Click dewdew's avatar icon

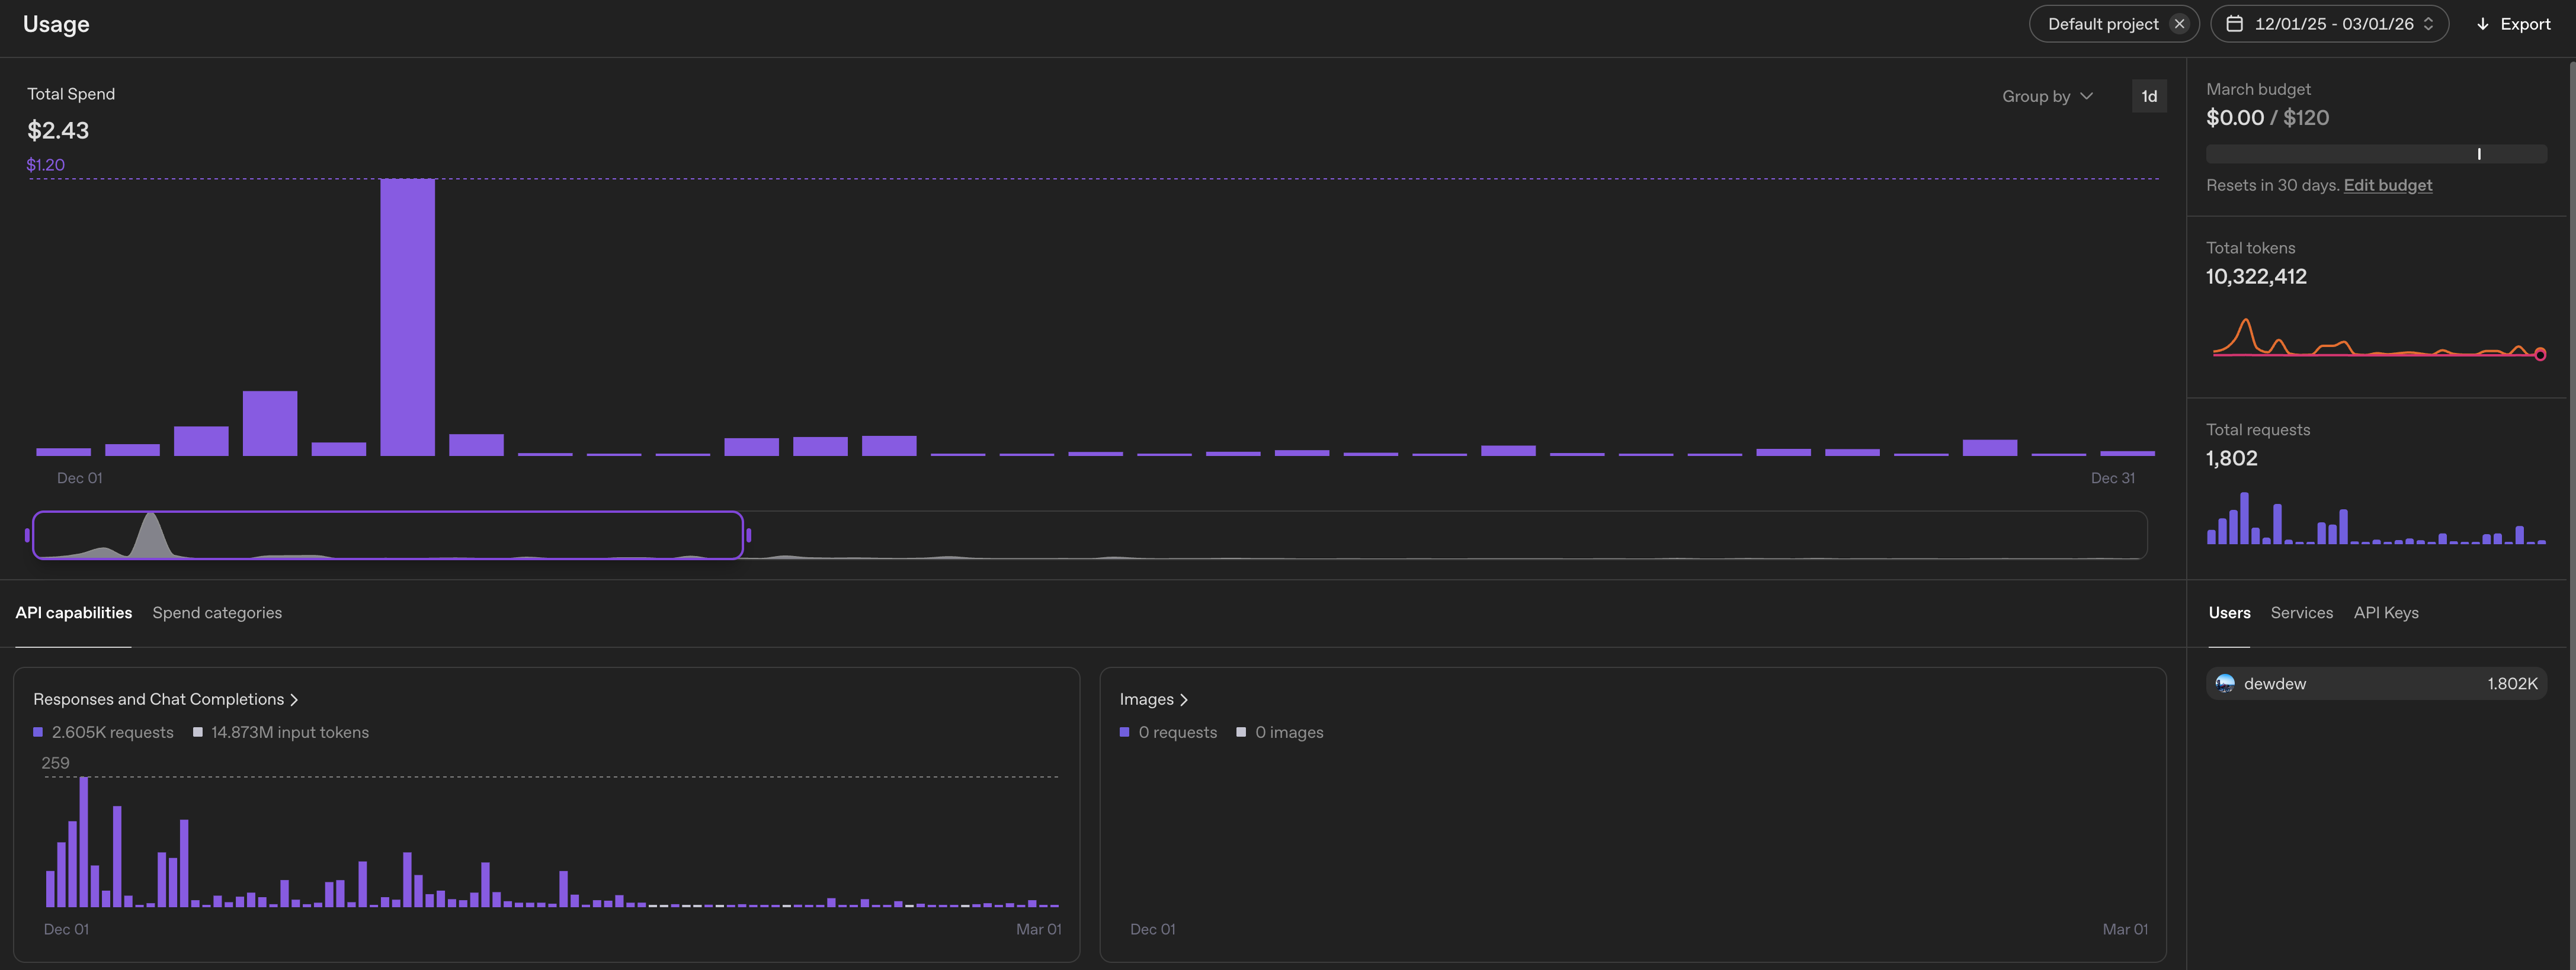point(2224,684)
